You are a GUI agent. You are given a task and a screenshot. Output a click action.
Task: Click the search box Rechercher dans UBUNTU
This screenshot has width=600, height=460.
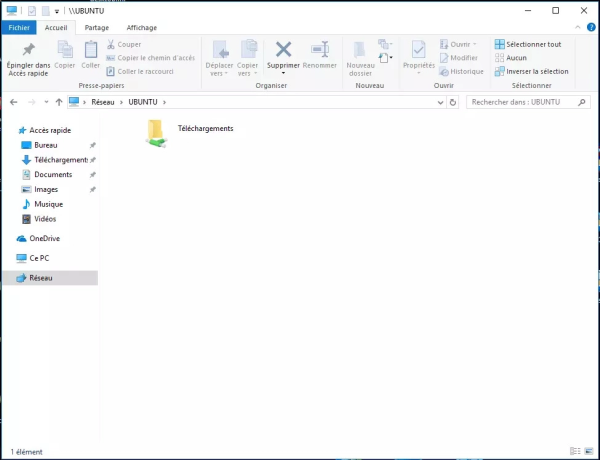pos(525,102)
